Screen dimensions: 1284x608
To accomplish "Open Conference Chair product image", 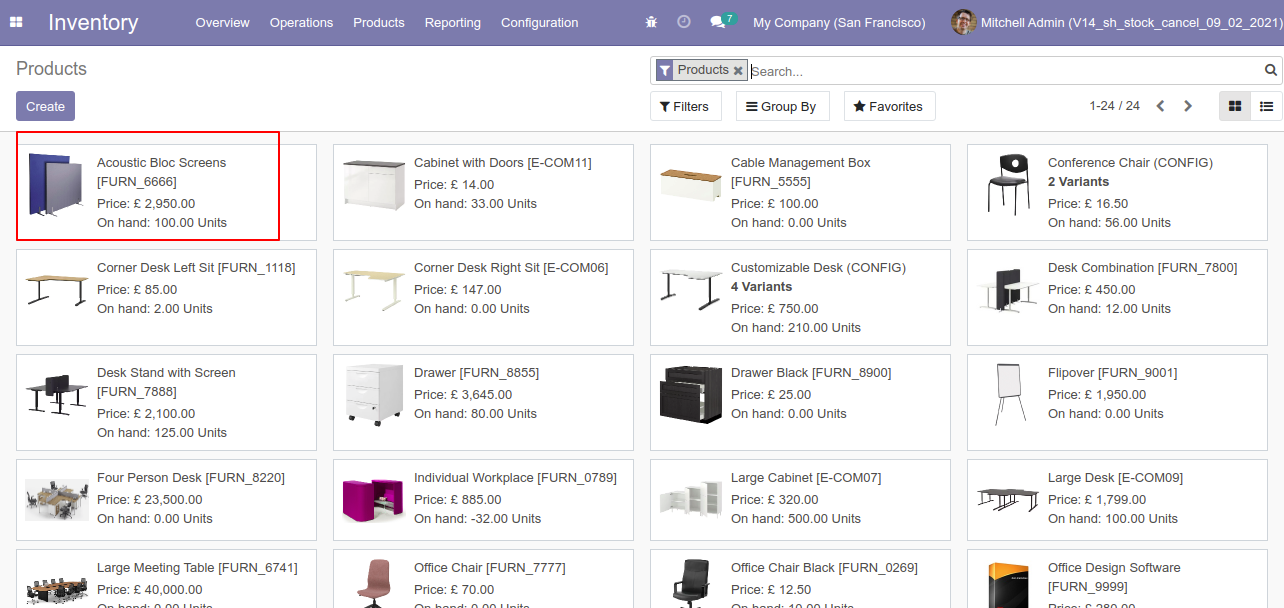I will coord(1008,184).
